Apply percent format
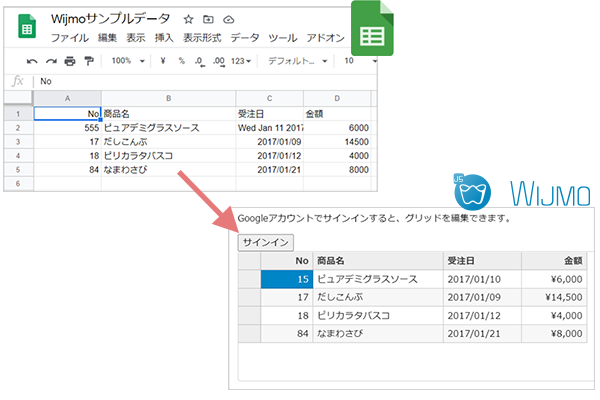 click(x=181, y=61)
